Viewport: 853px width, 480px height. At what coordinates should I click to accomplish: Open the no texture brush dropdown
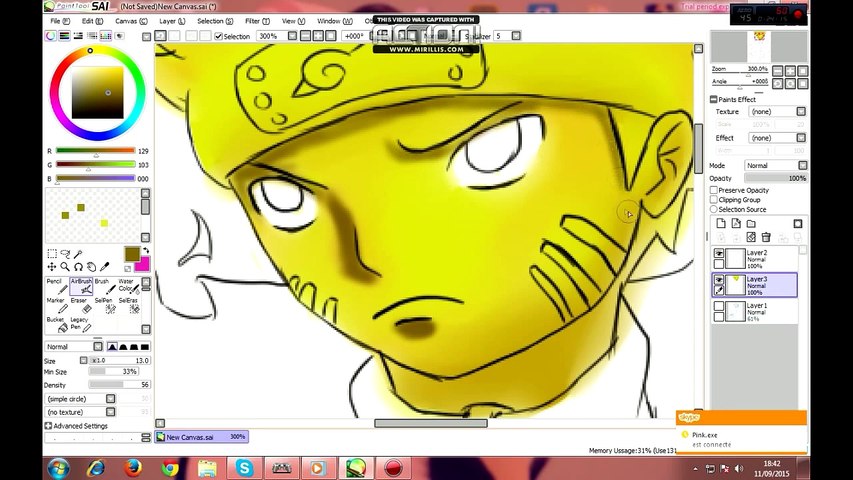click(110, 412)
